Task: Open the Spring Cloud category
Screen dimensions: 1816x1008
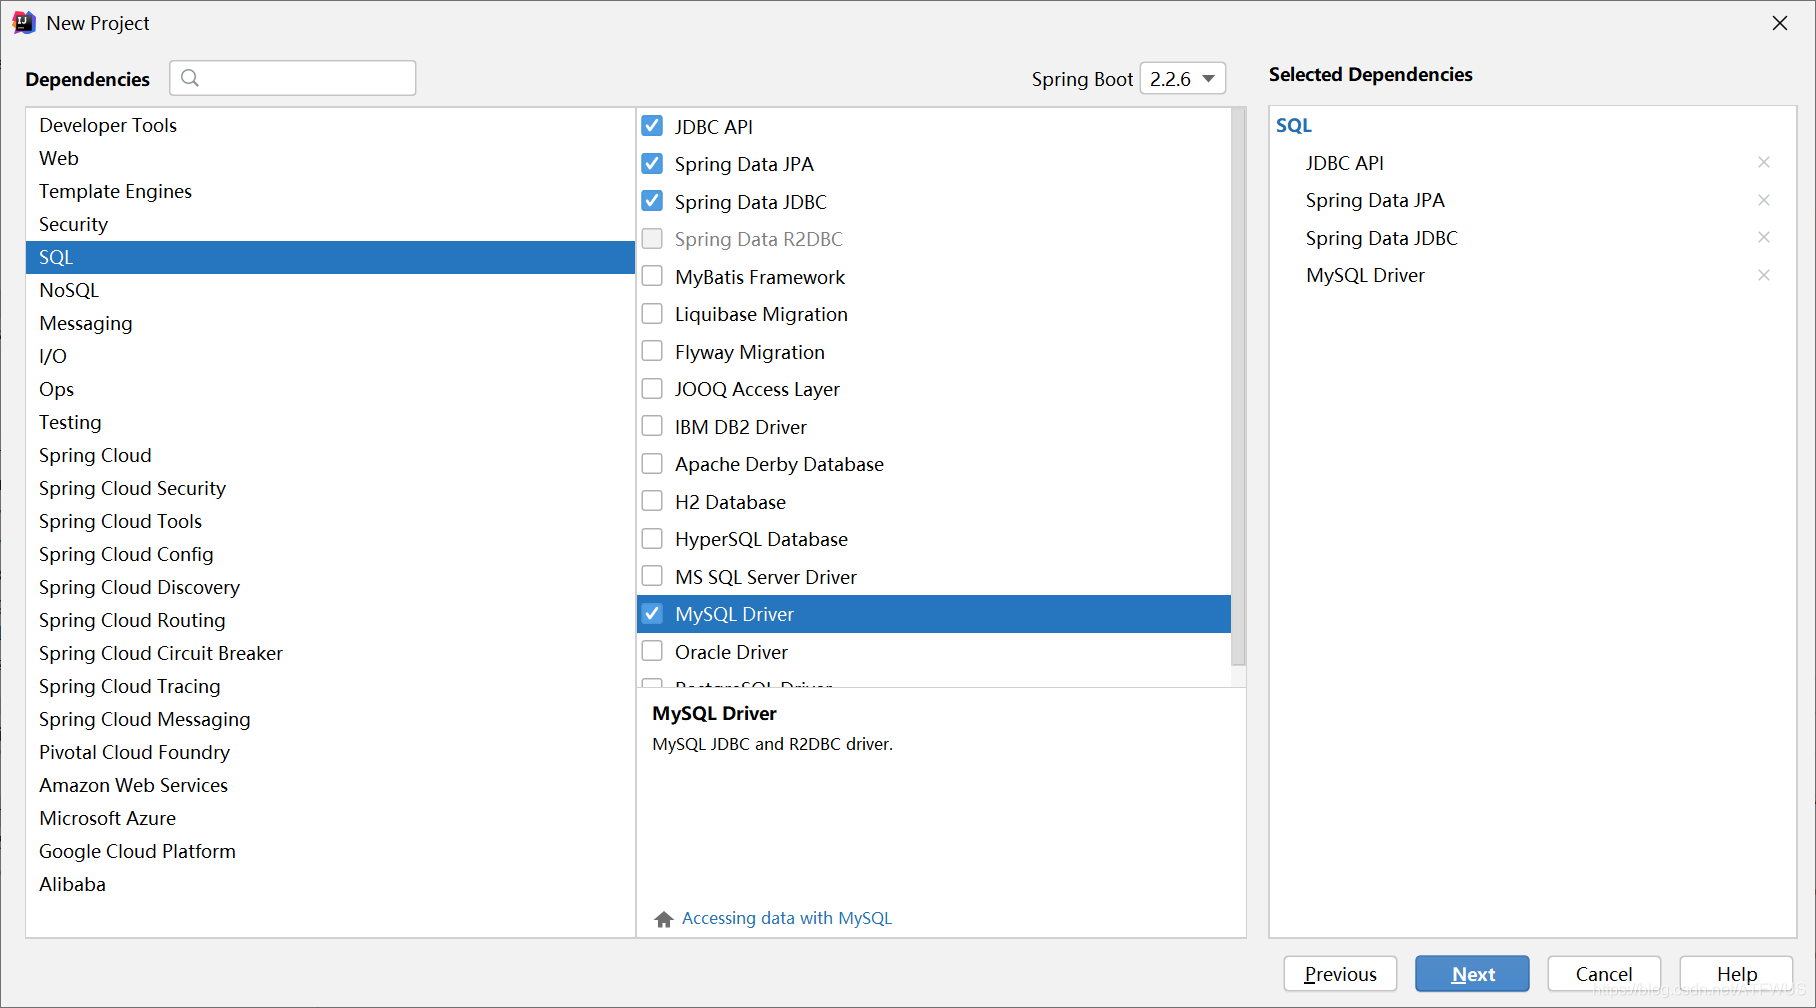Action: pos(330,455)
